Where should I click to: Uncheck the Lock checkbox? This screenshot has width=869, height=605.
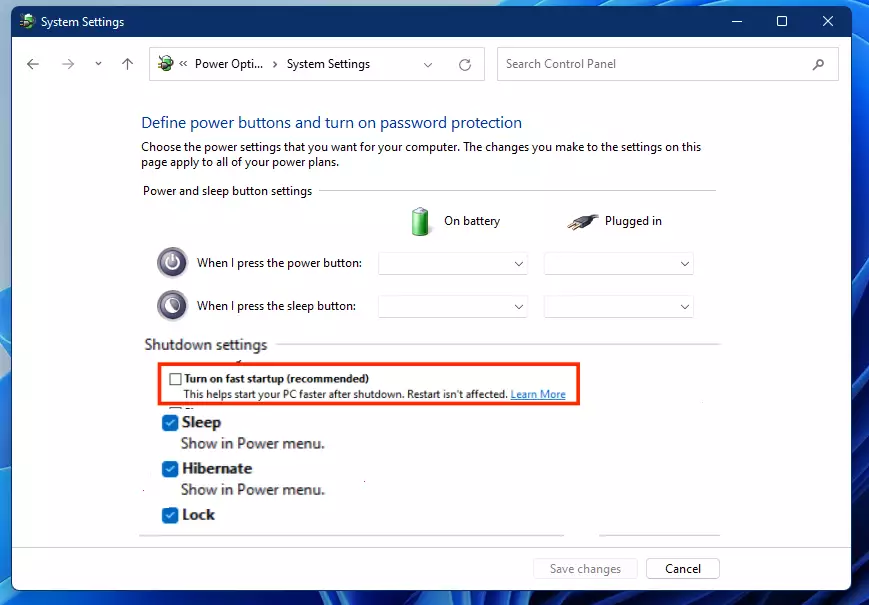(x=170, y=515)
